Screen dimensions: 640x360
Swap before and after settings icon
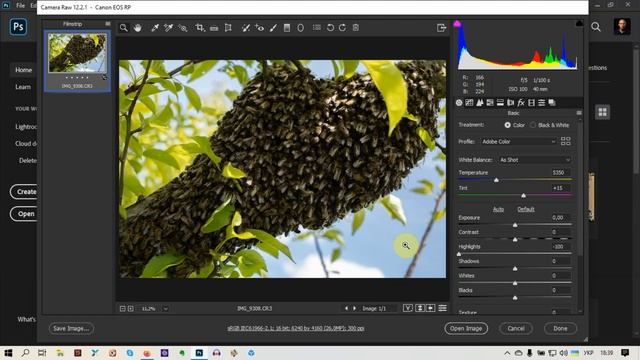coord(420,308)
